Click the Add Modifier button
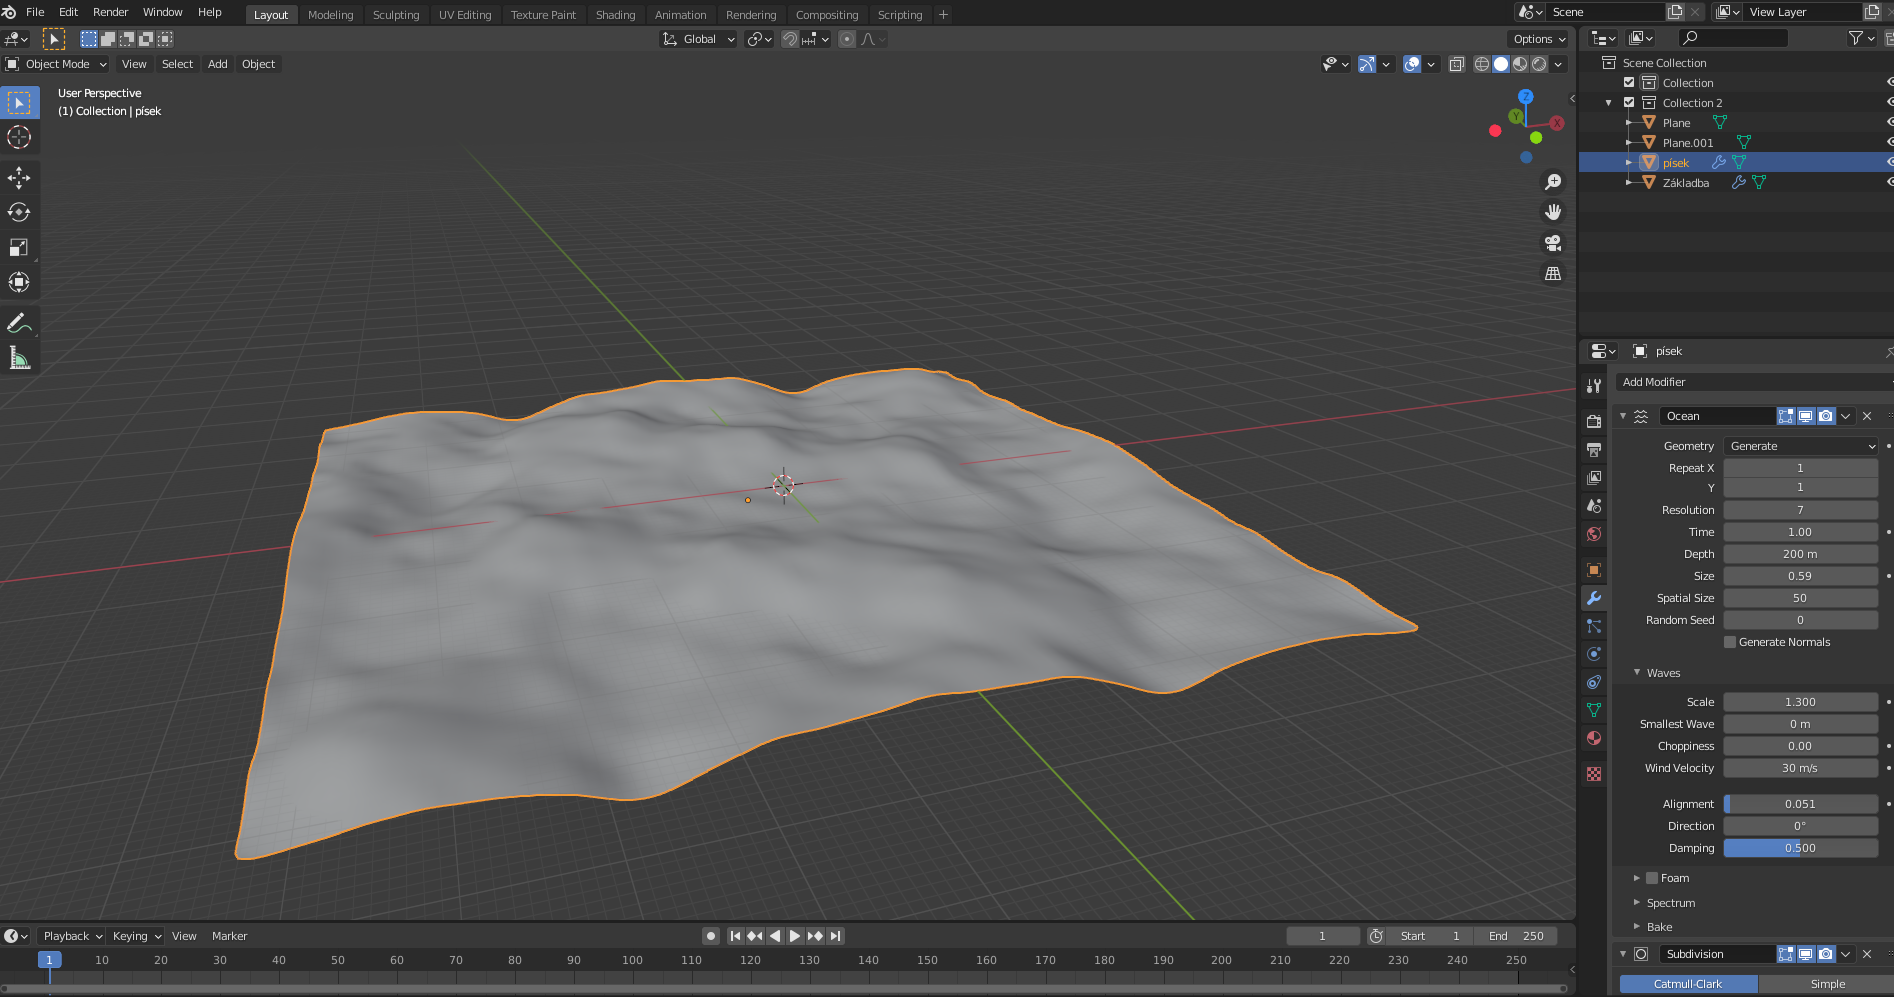The height and width of the screenshot is (997, 1894). tap(1752, 382)
